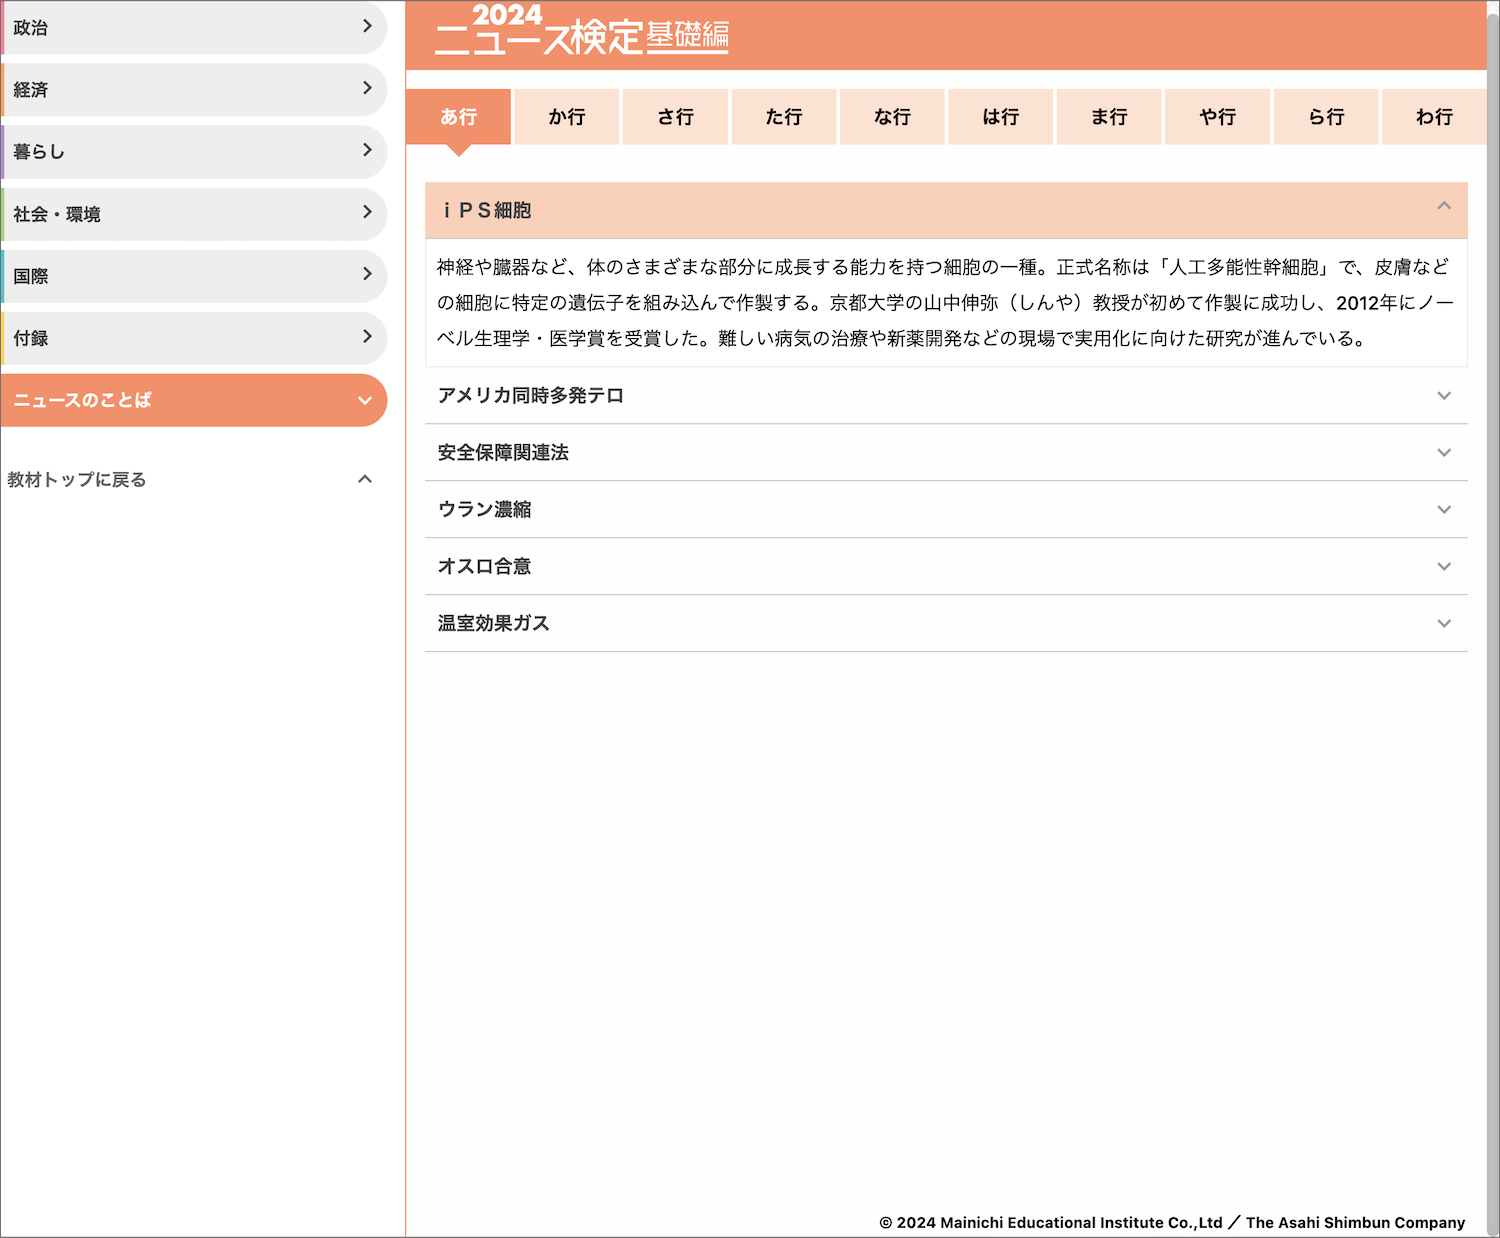Switch to the わ行 tab
This screenshot has width=1500, height=1238.
tap(1434, 117)
